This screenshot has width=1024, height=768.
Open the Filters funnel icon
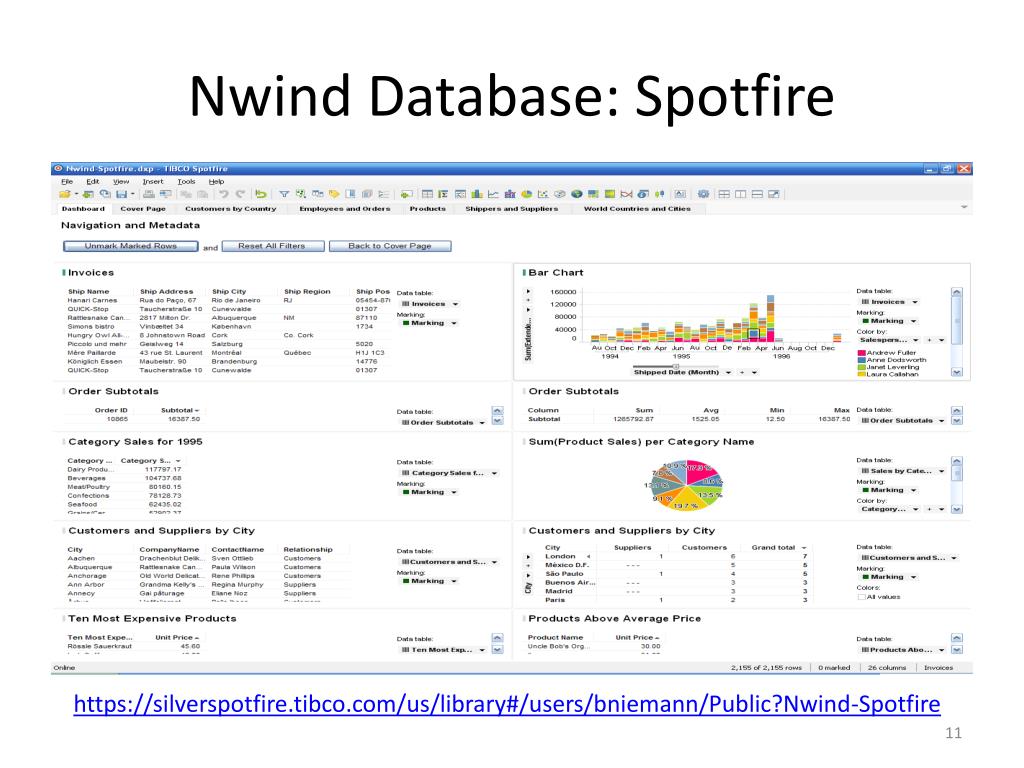285,194
